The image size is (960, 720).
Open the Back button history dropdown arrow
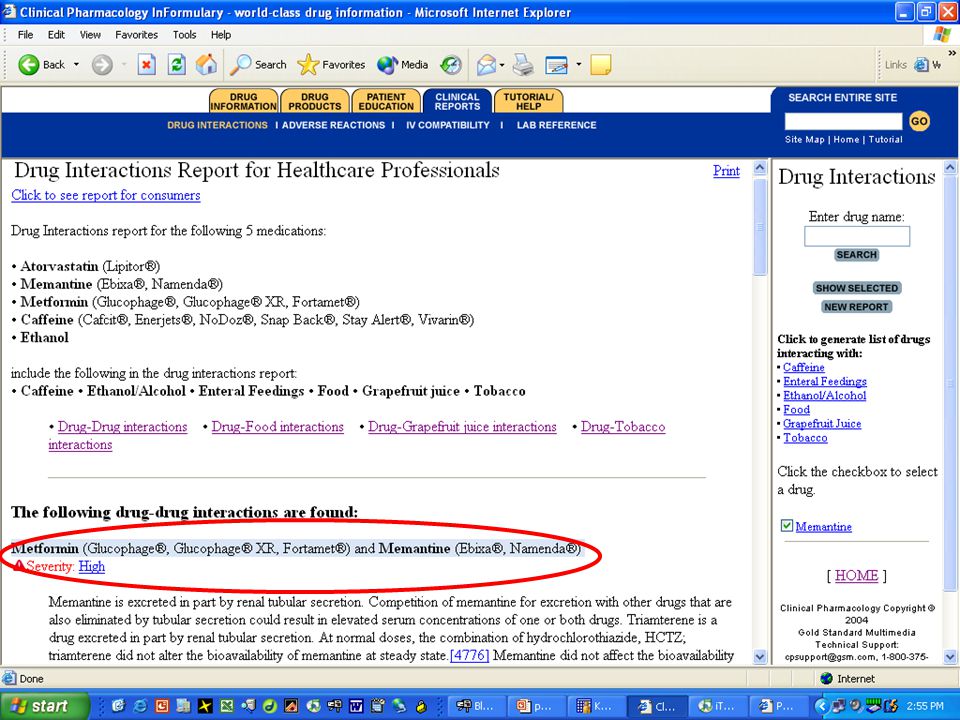coord(76,64)
